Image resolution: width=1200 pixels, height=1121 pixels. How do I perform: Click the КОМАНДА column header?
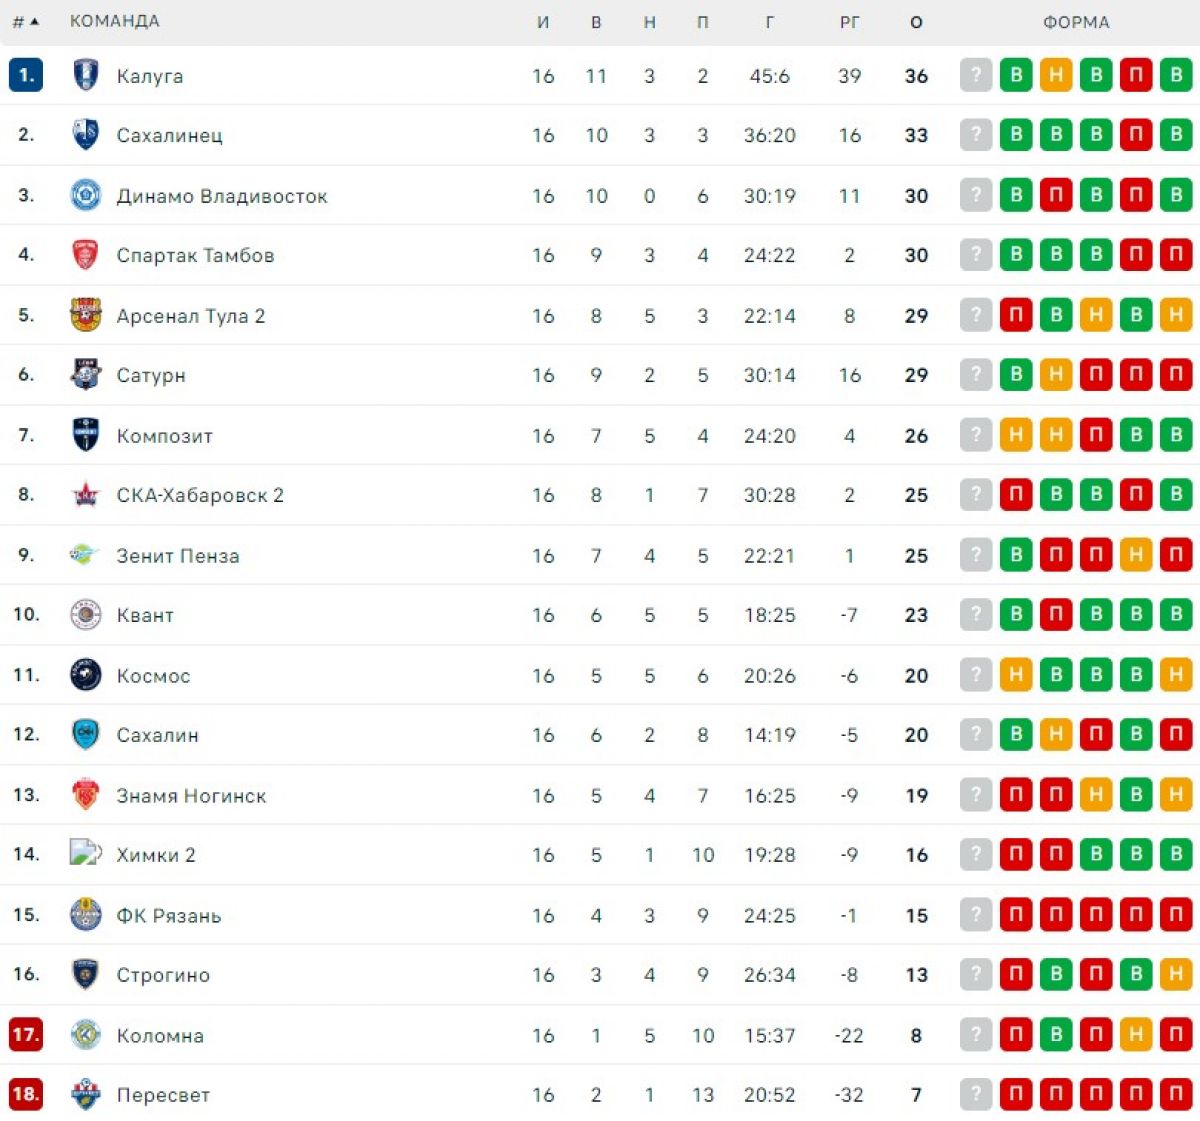[x=115, y=21]
